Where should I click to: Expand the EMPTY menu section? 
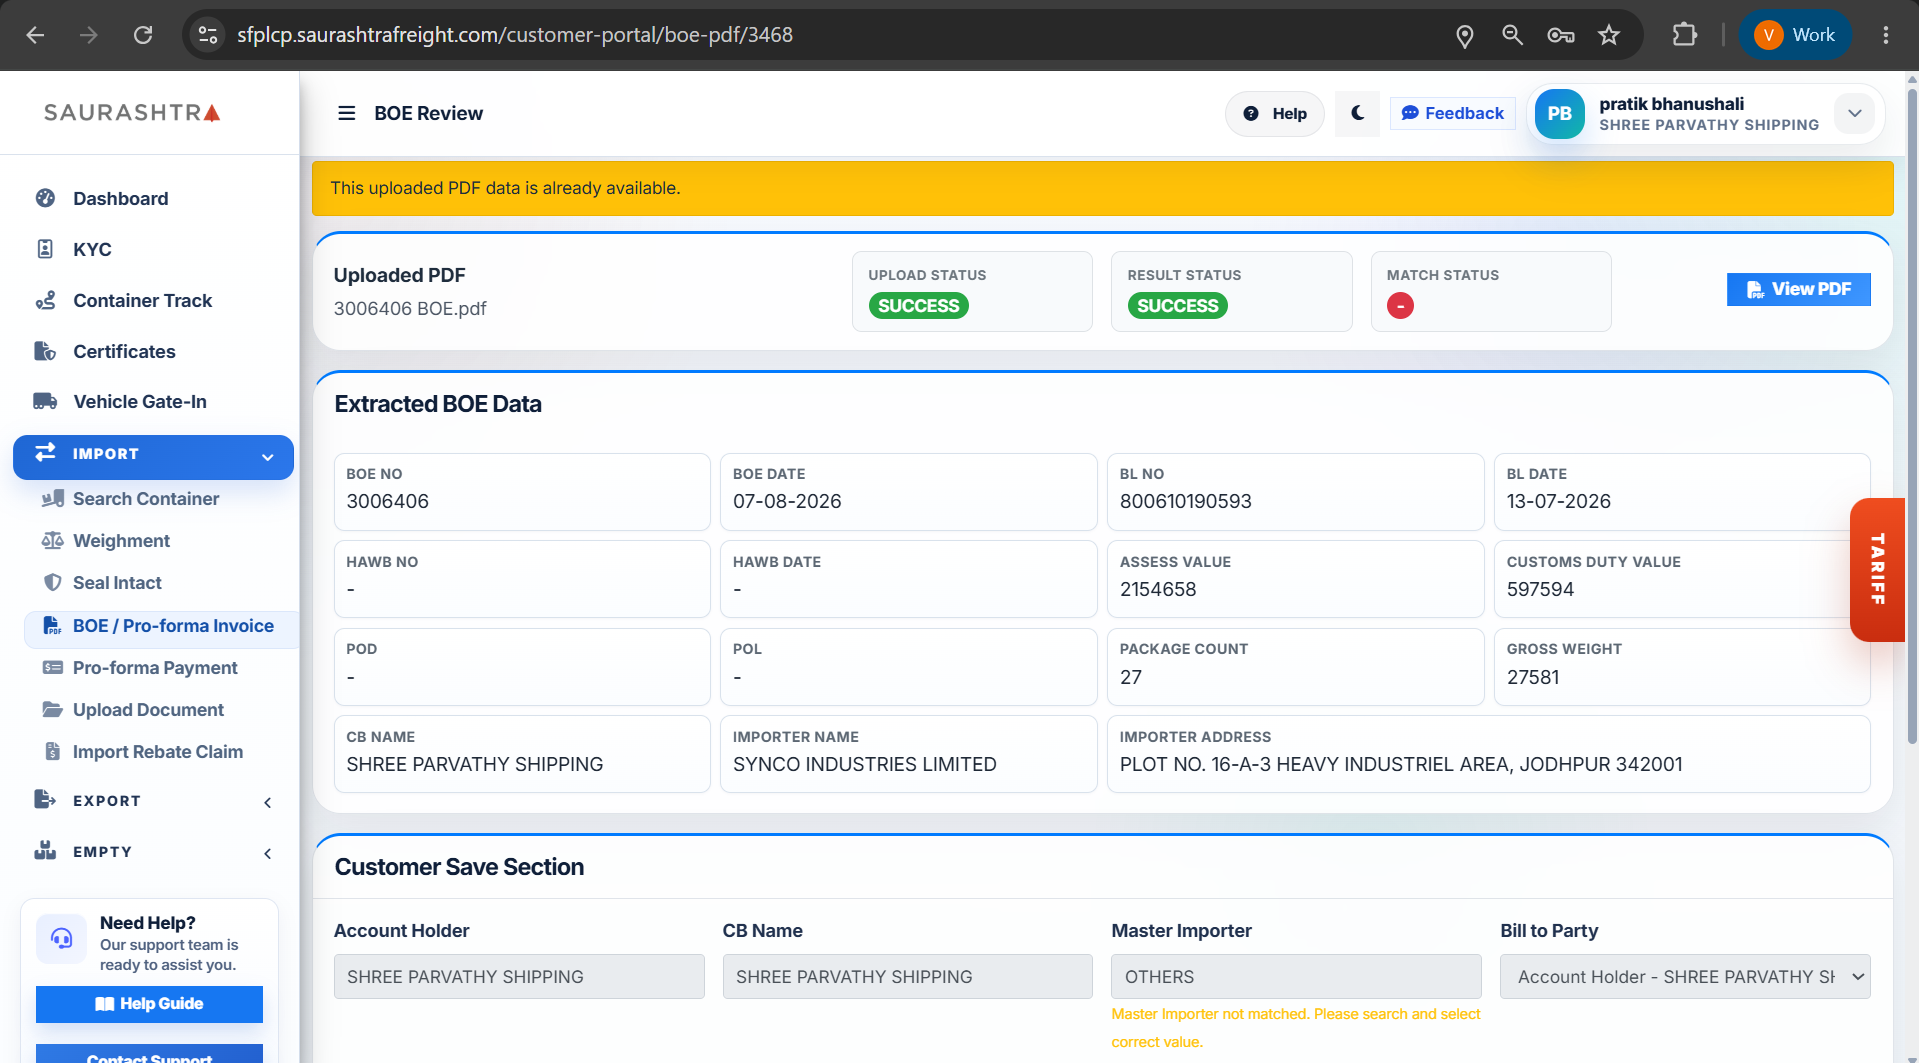(153, 851)
